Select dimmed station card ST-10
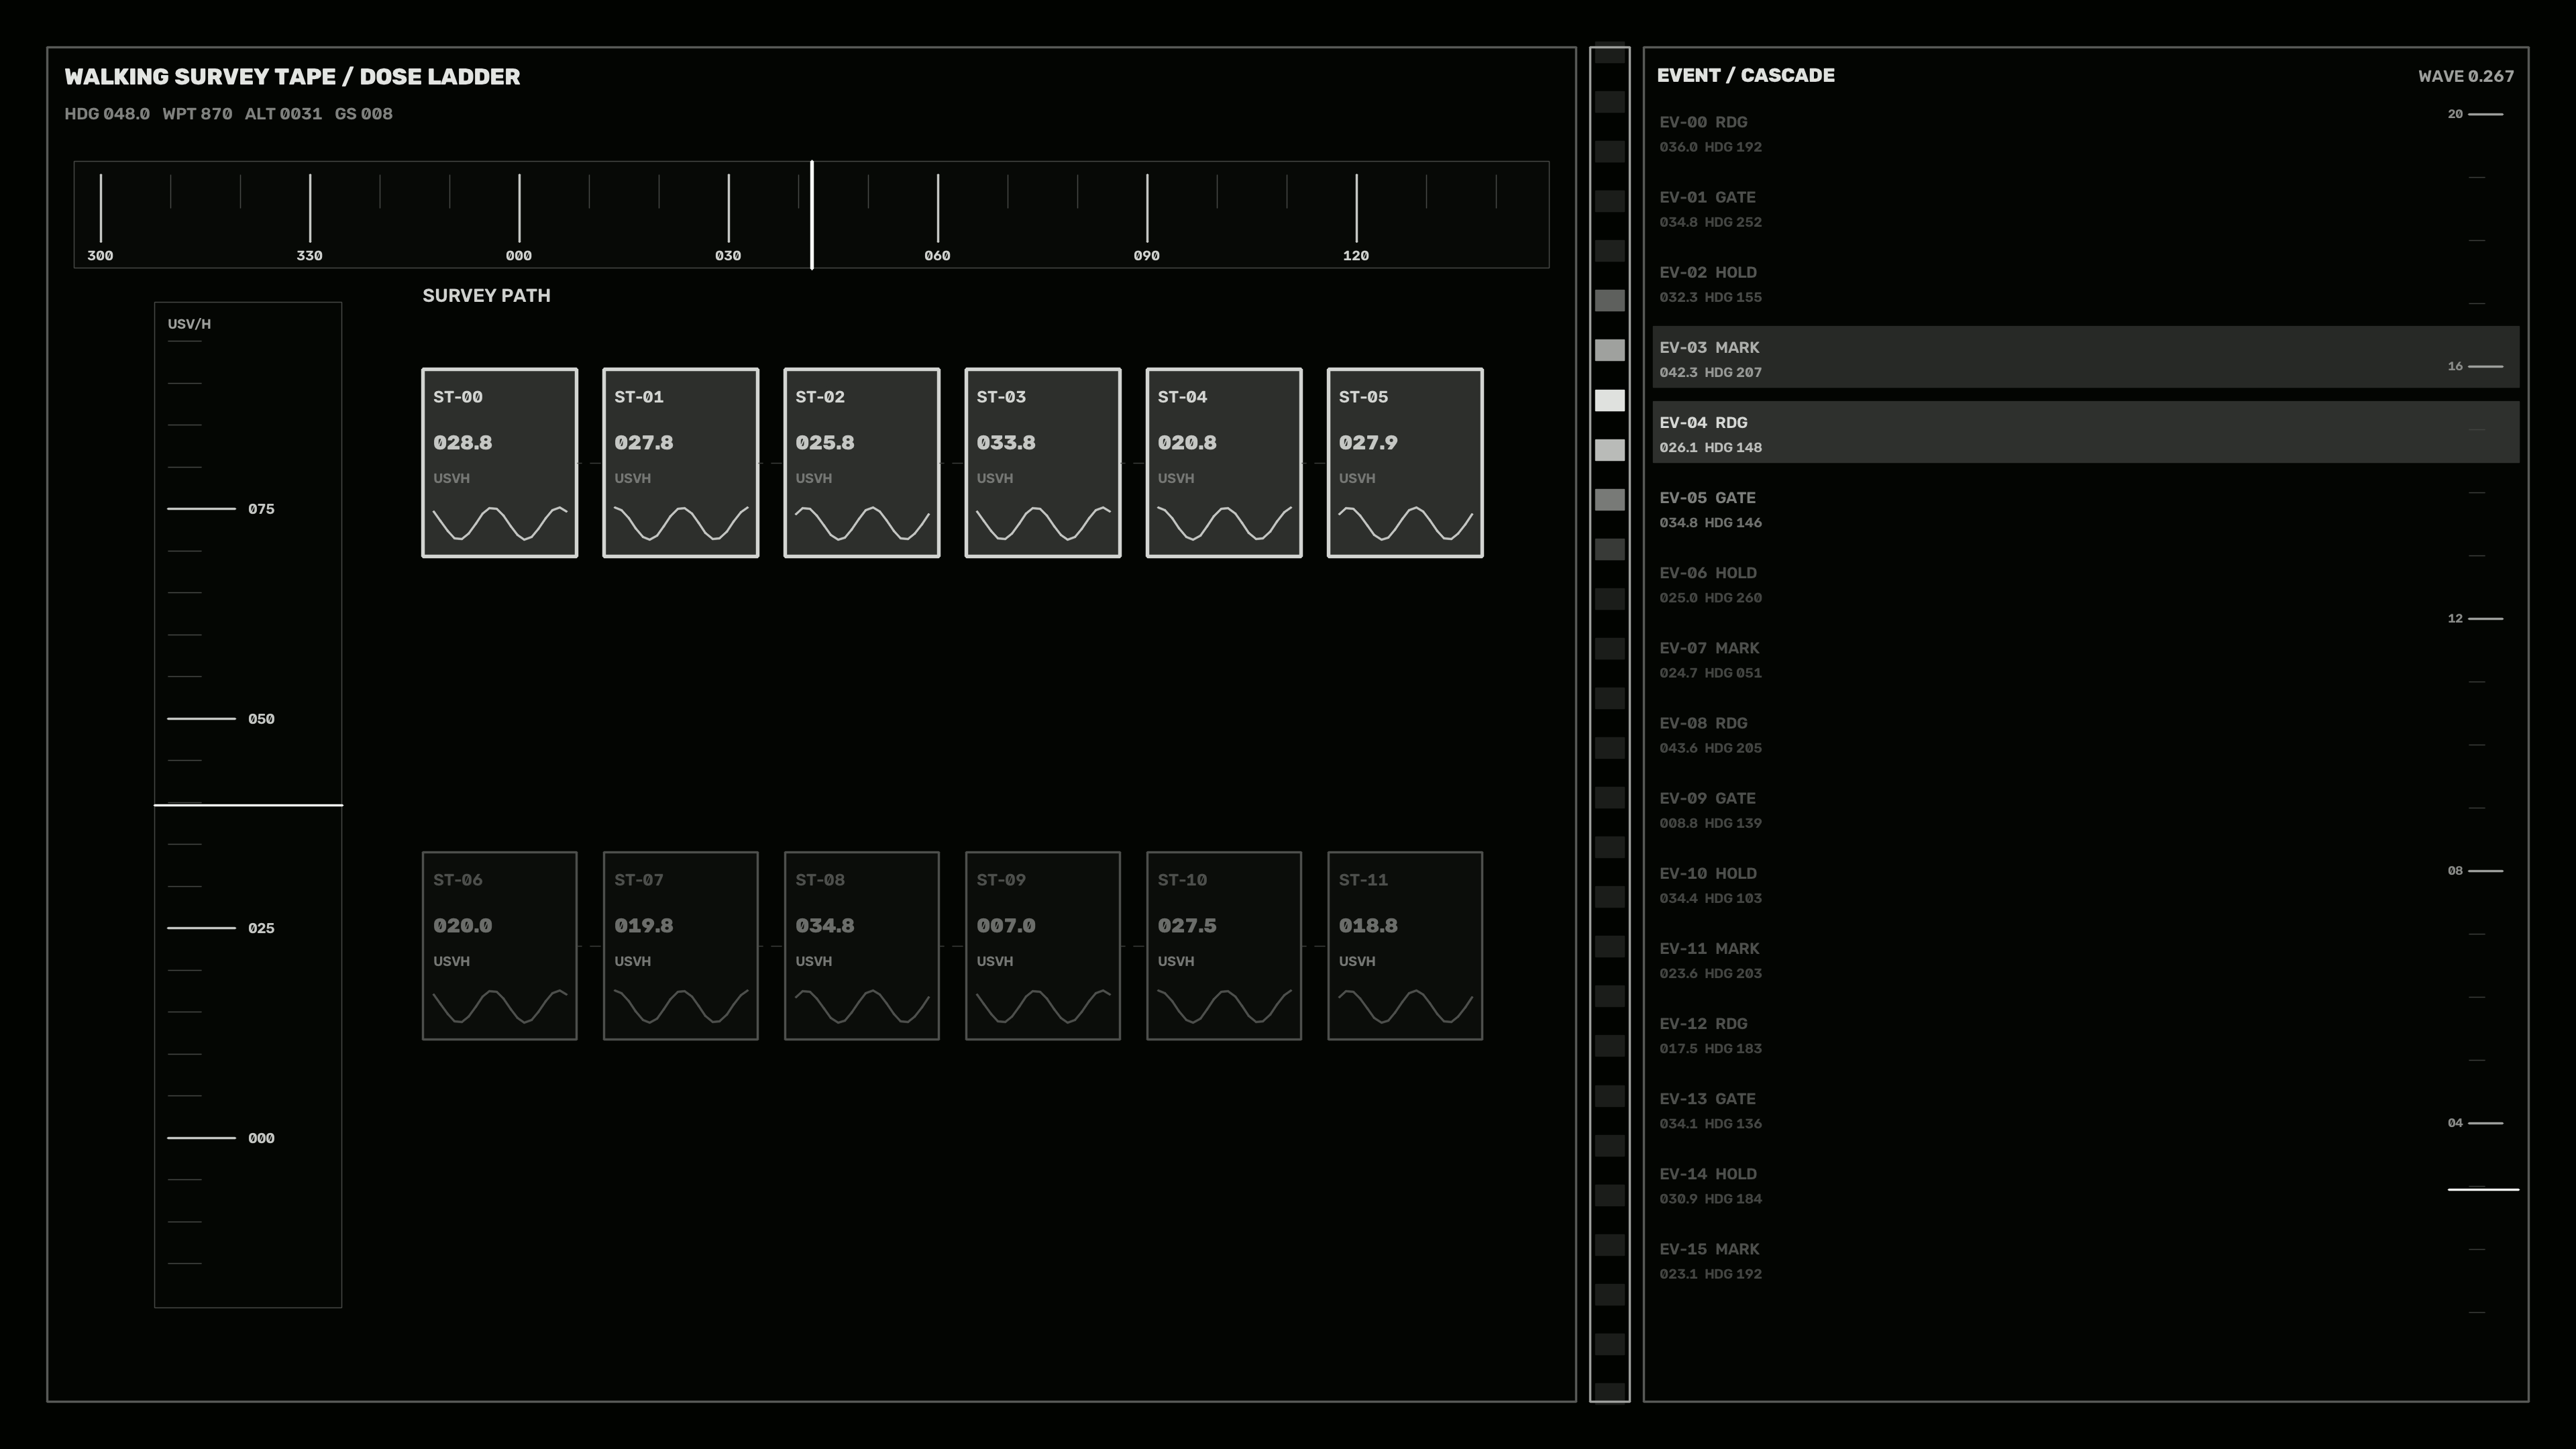2576x1449 pixels. (x=1223, y=946)
